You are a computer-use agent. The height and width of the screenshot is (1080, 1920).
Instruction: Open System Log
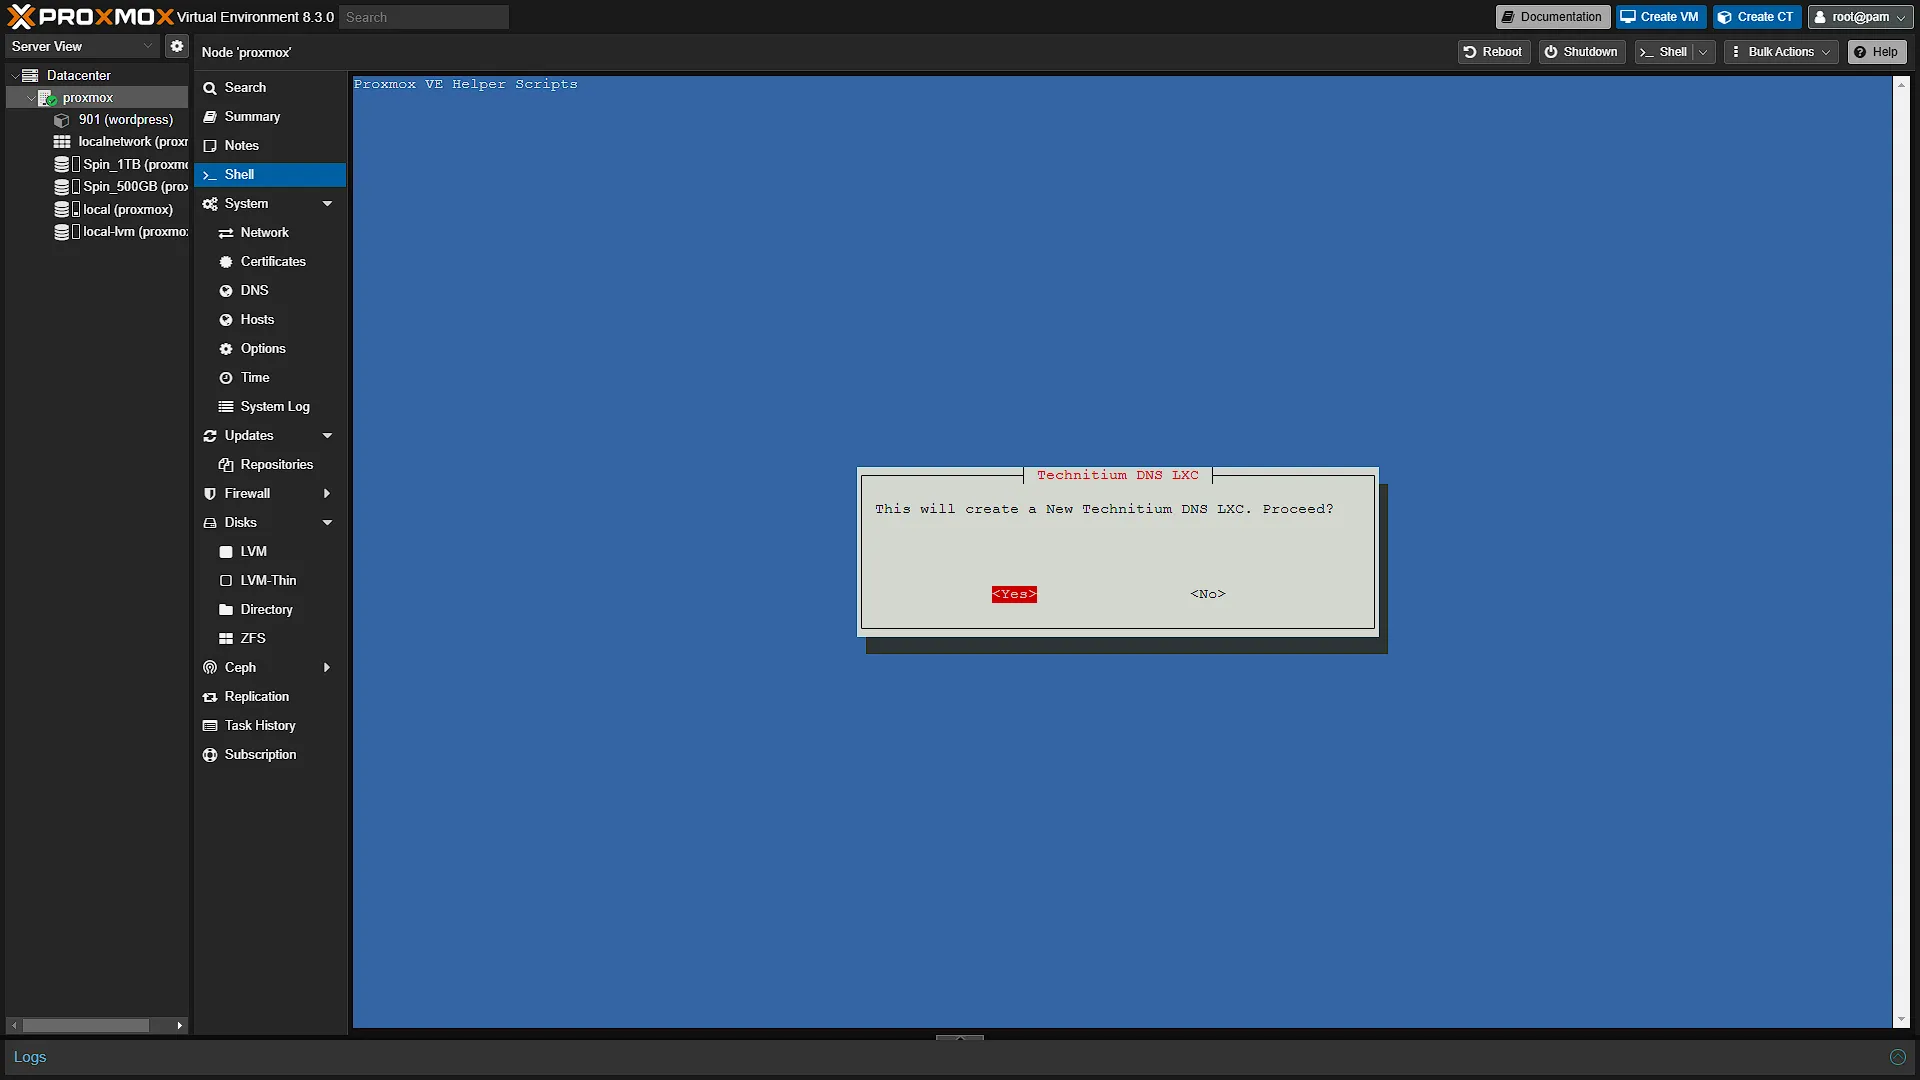coord(270,407)
